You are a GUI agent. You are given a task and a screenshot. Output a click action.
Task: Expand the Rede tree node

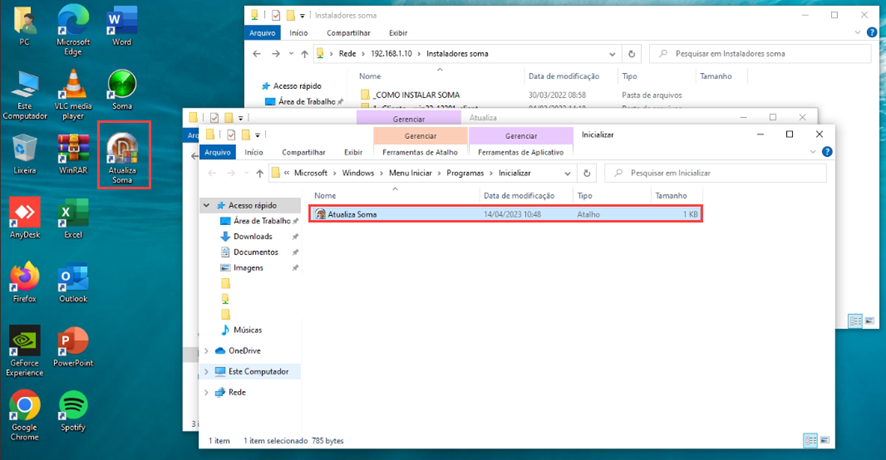(x=207, y=392)
